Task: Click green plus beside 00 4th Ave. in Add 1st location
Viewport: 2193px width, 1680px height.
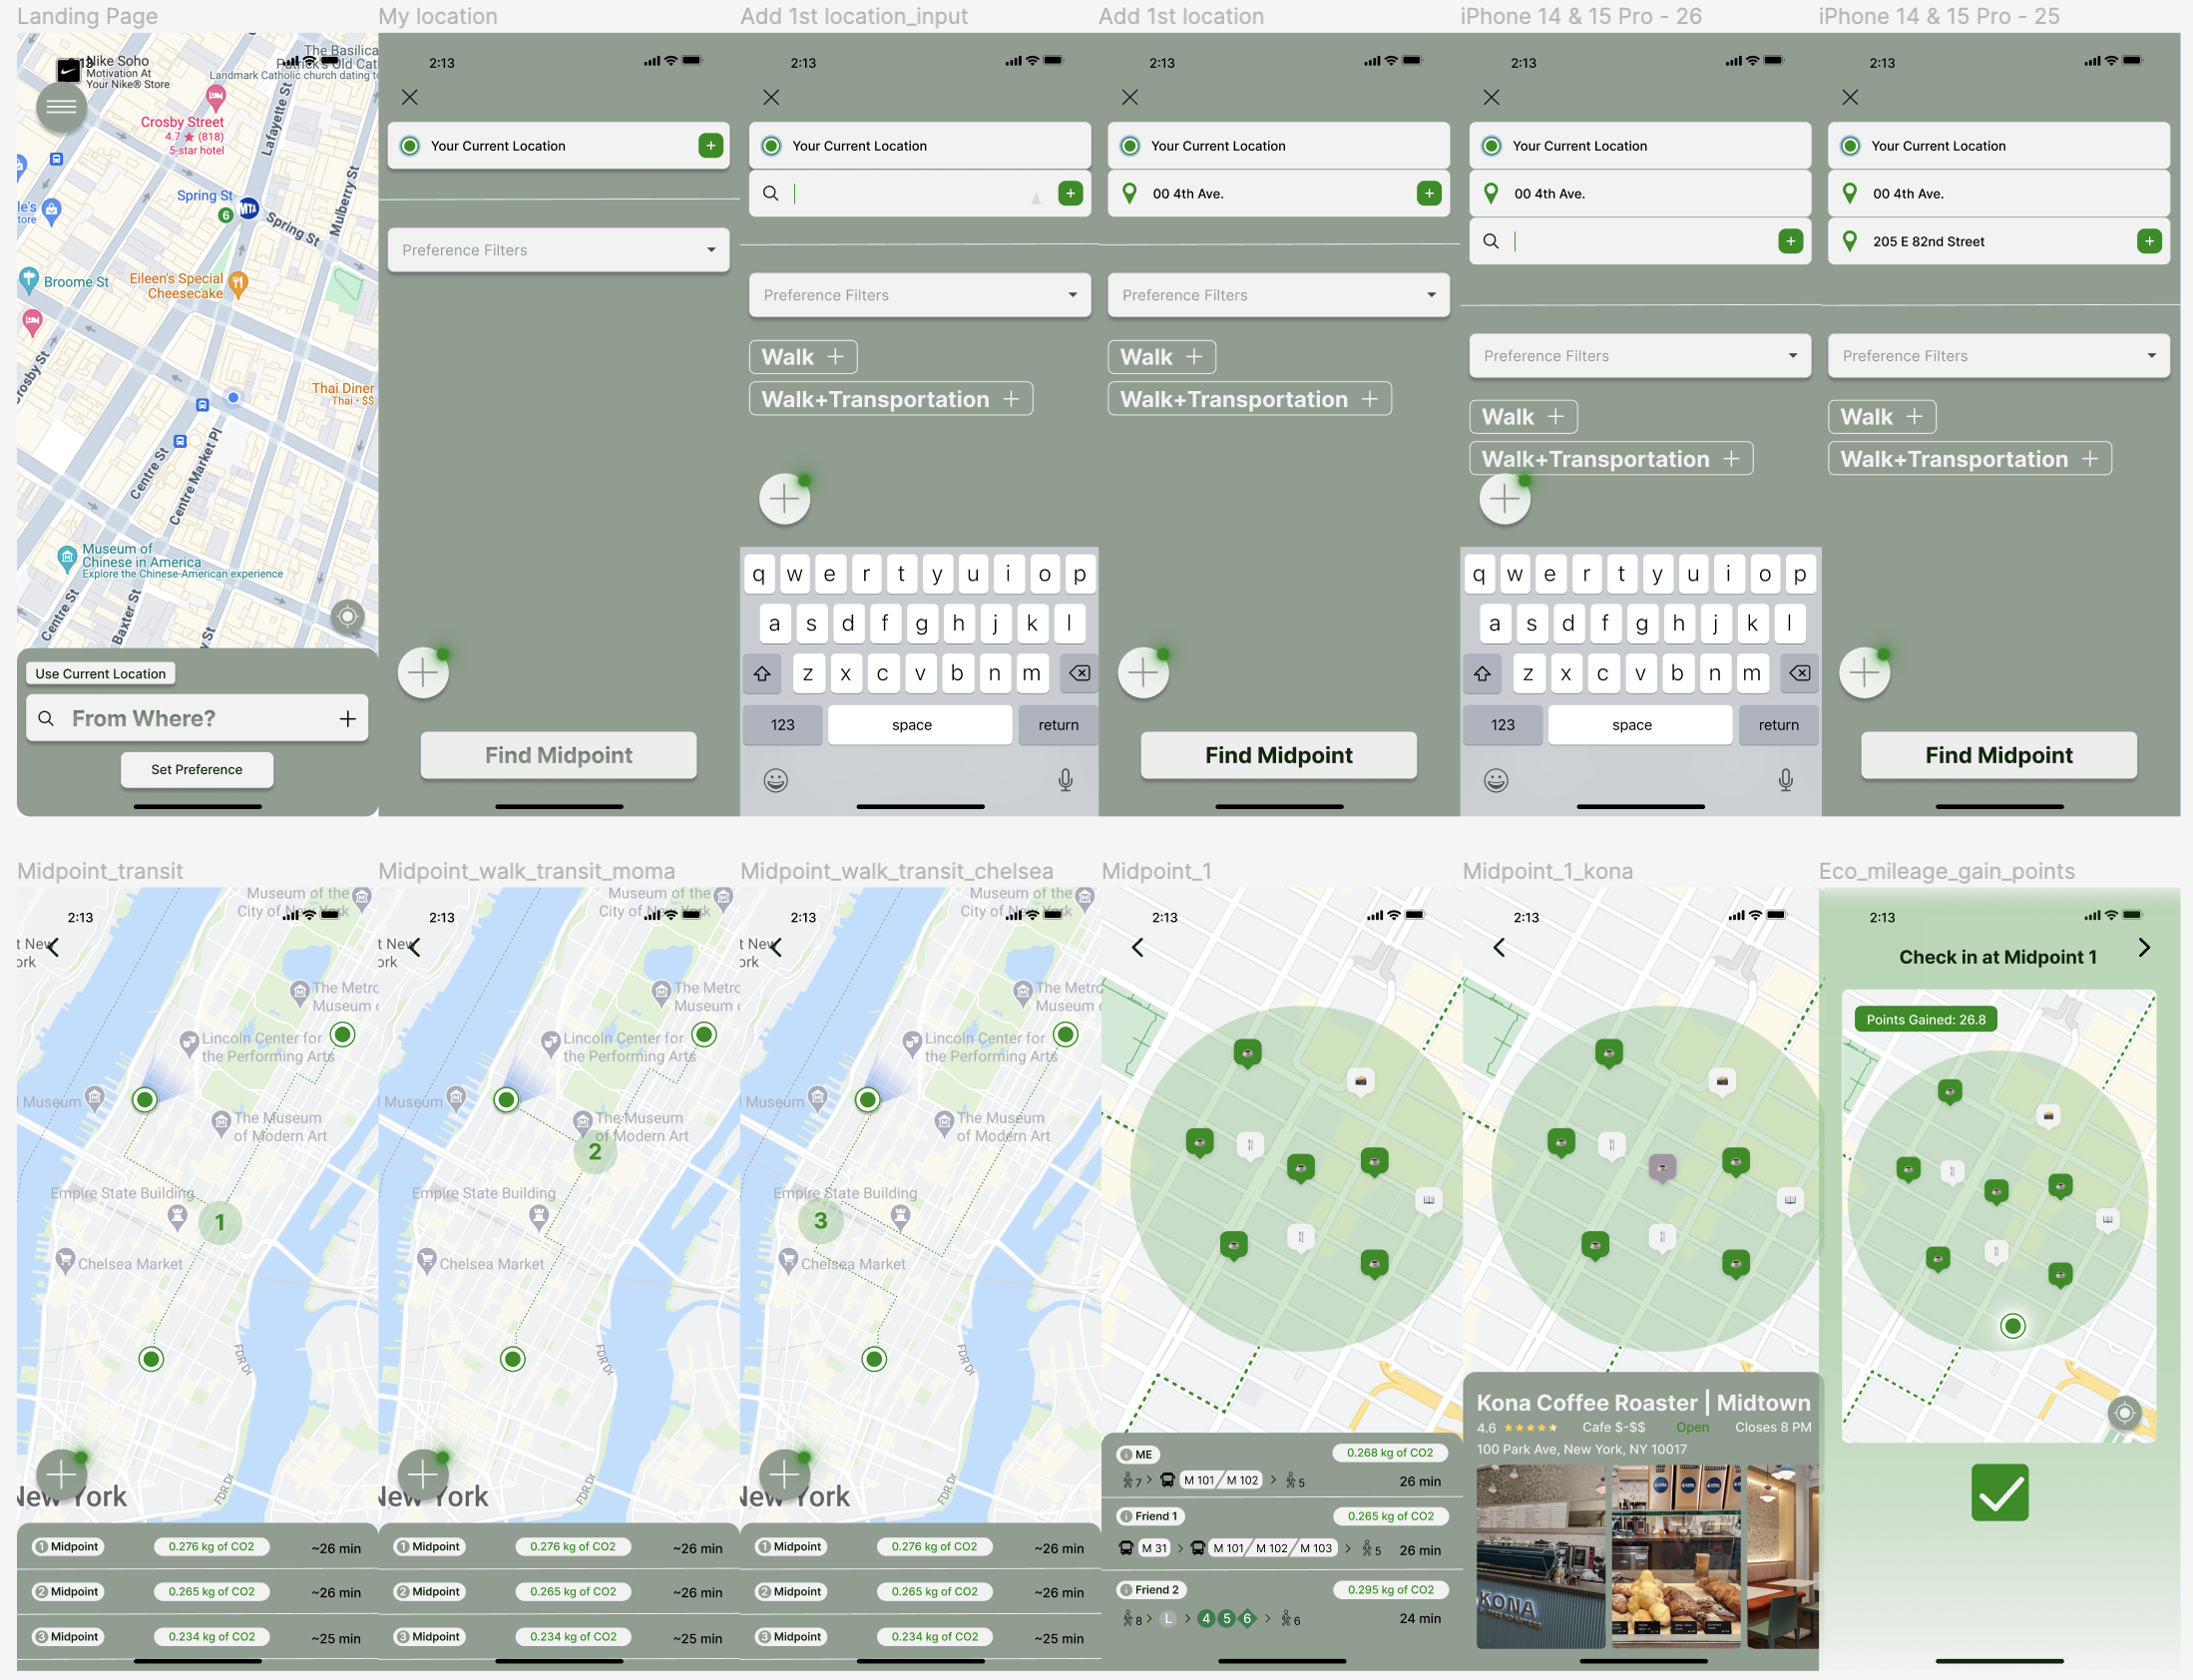Action: 1429,193
